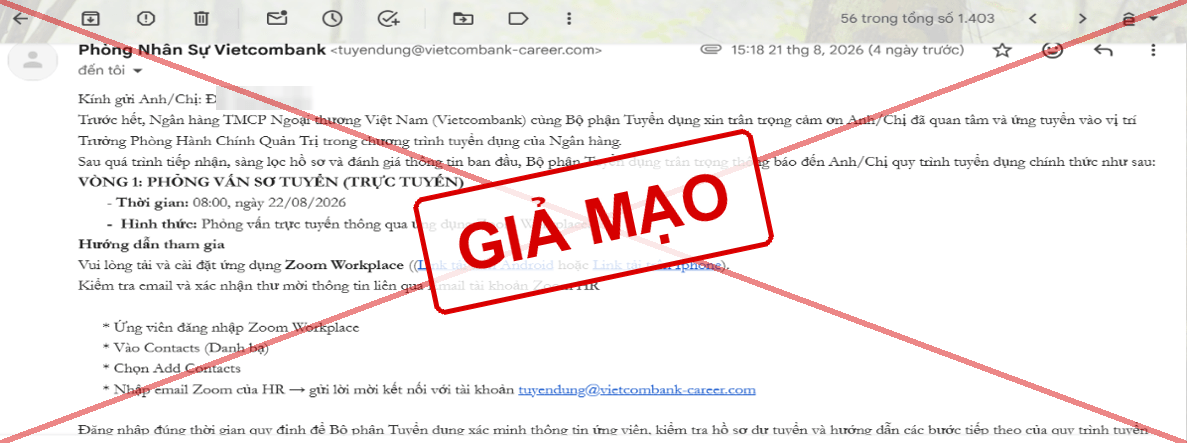Go back to inbox with the back arrow

point(21,17)
